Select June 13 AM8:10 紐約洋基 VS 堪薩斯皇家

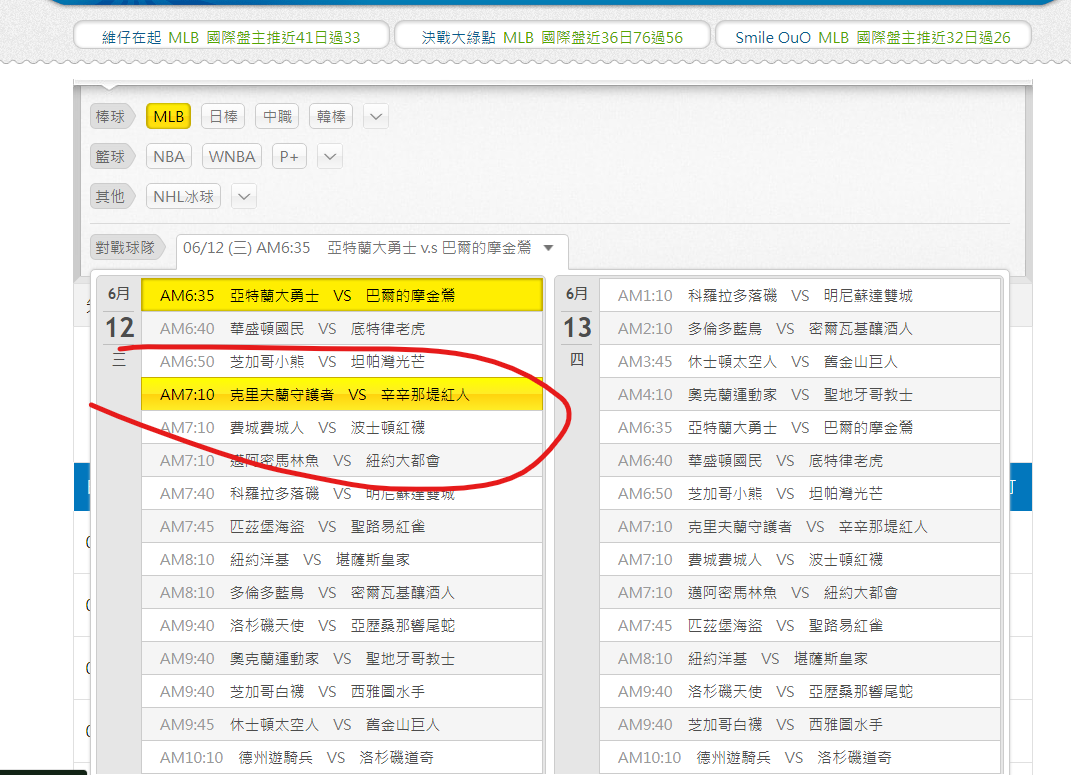point(800,659)
